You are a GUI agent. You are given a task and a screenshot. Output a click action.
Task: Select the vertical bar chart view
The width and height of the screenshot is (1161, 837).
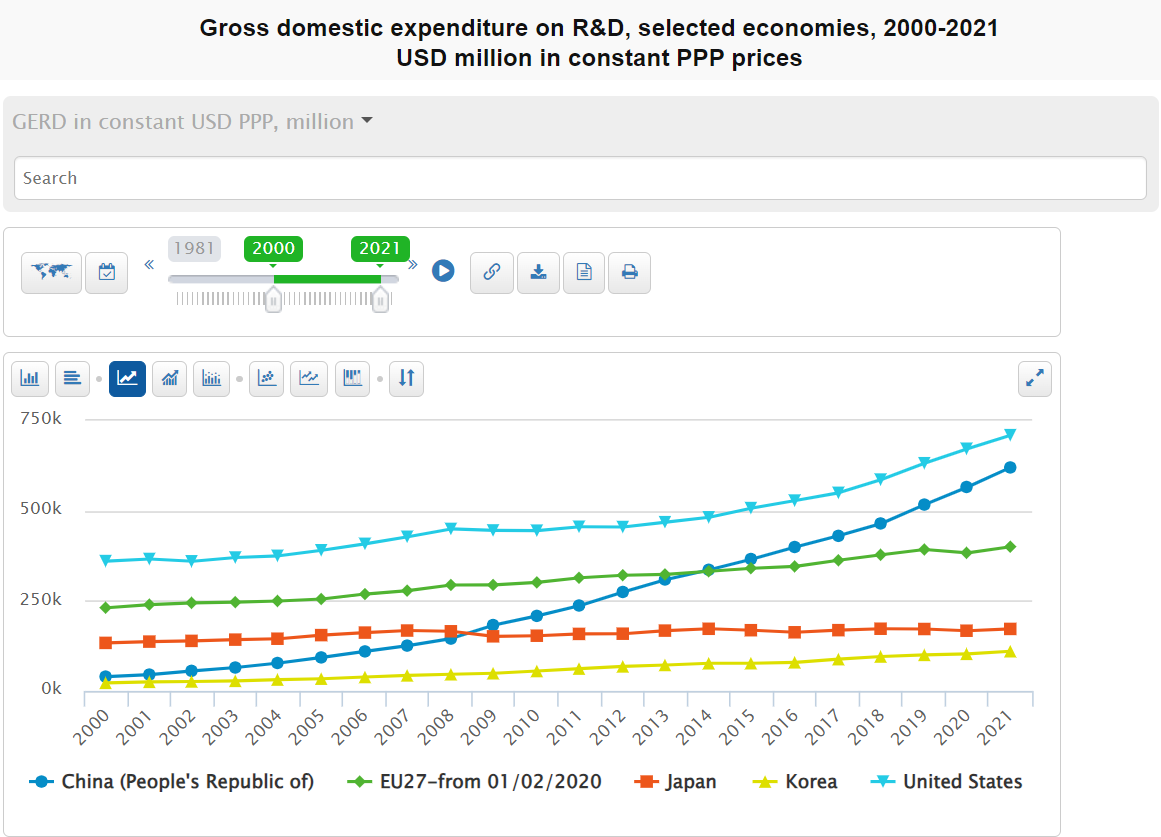(x=29, y=378)
